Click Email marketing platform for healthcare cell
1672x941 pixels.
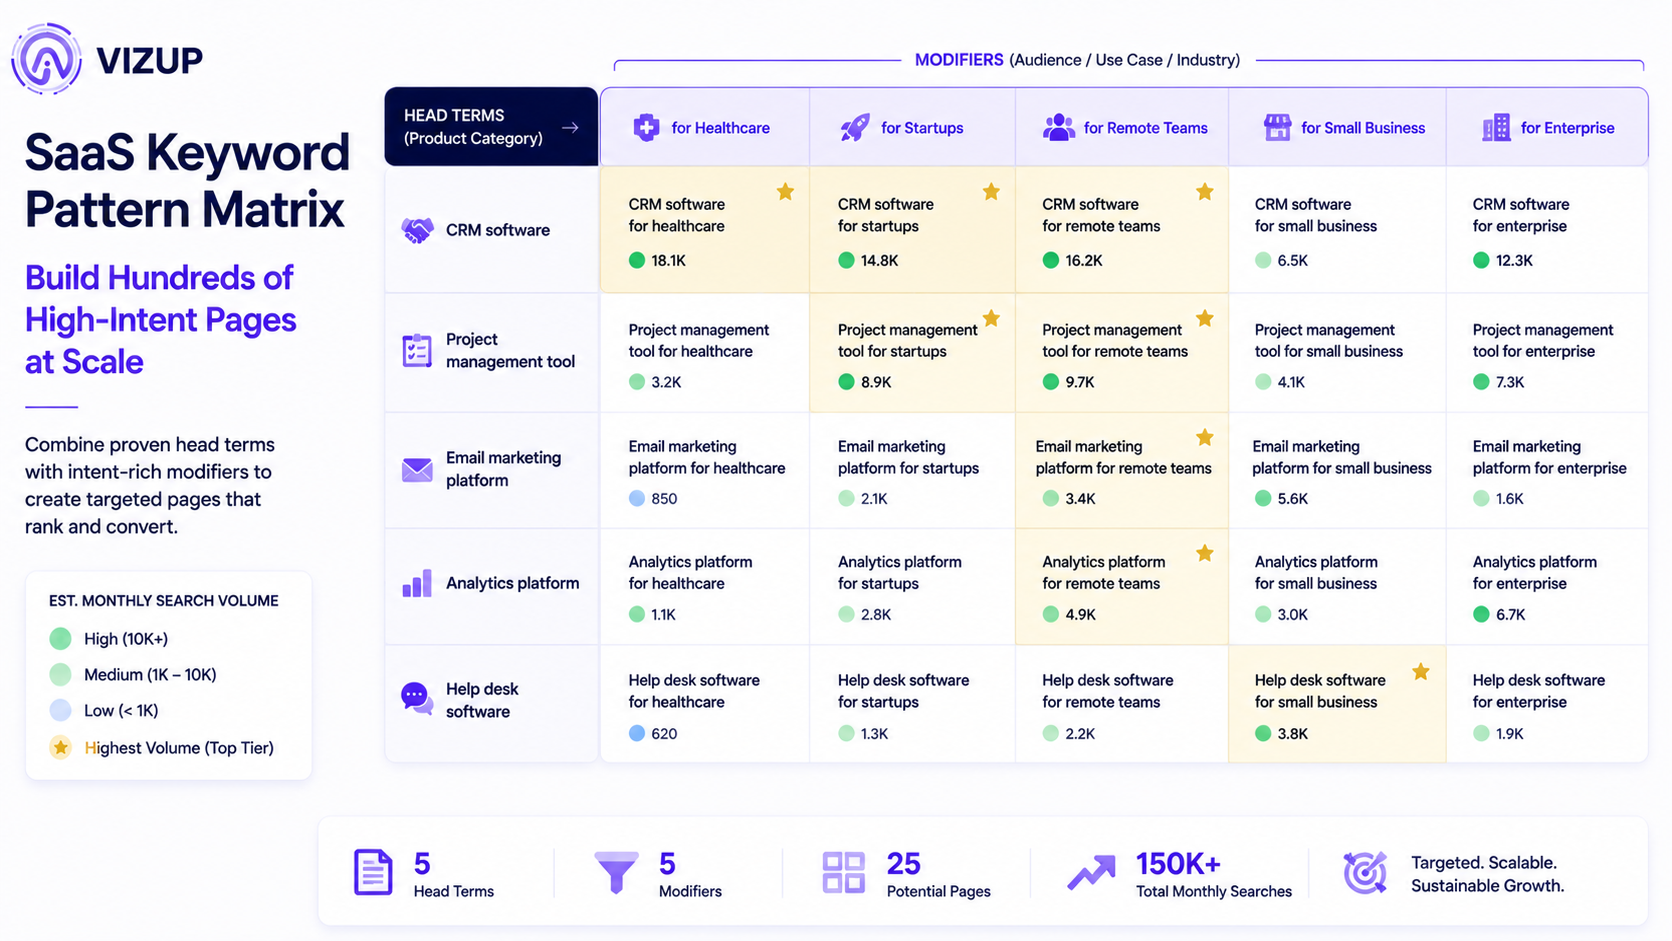704,470
